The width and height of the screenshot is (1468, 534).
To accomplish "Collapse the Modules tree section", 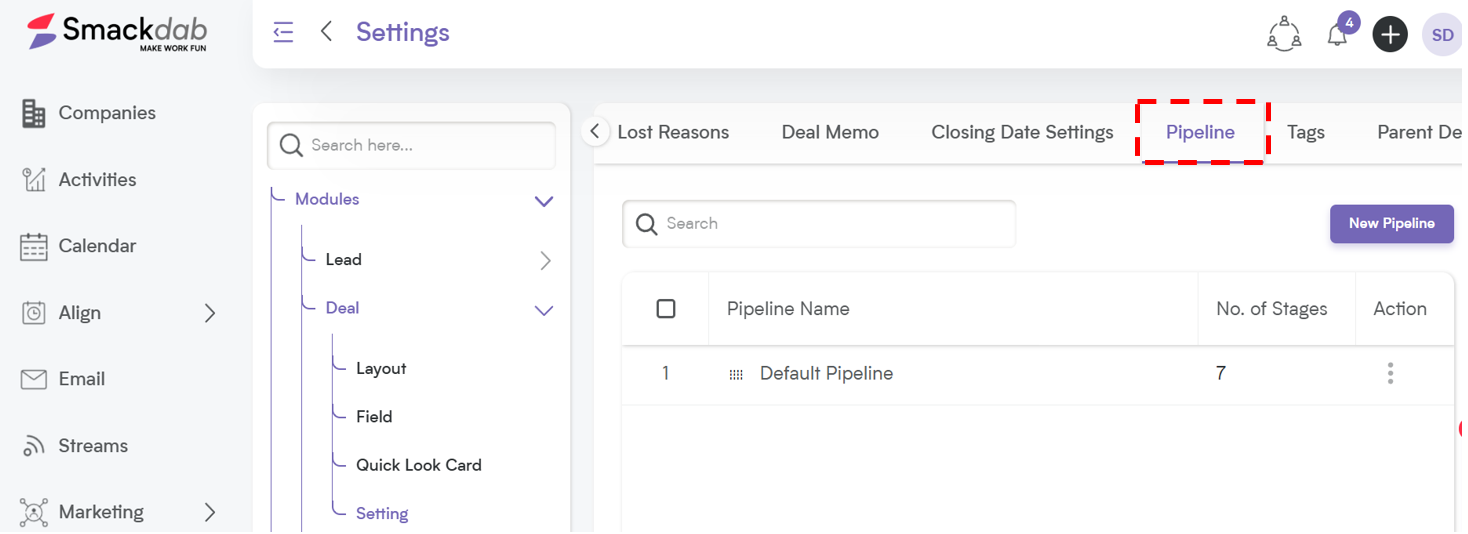I will [x=544, y=201].
